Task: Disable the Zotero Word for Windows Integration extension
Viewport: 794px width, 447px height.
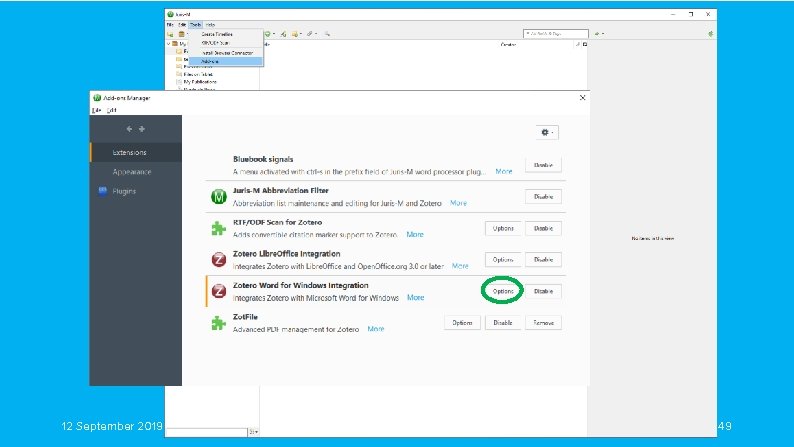Action: pyautogui.click(x=543, y=292)
